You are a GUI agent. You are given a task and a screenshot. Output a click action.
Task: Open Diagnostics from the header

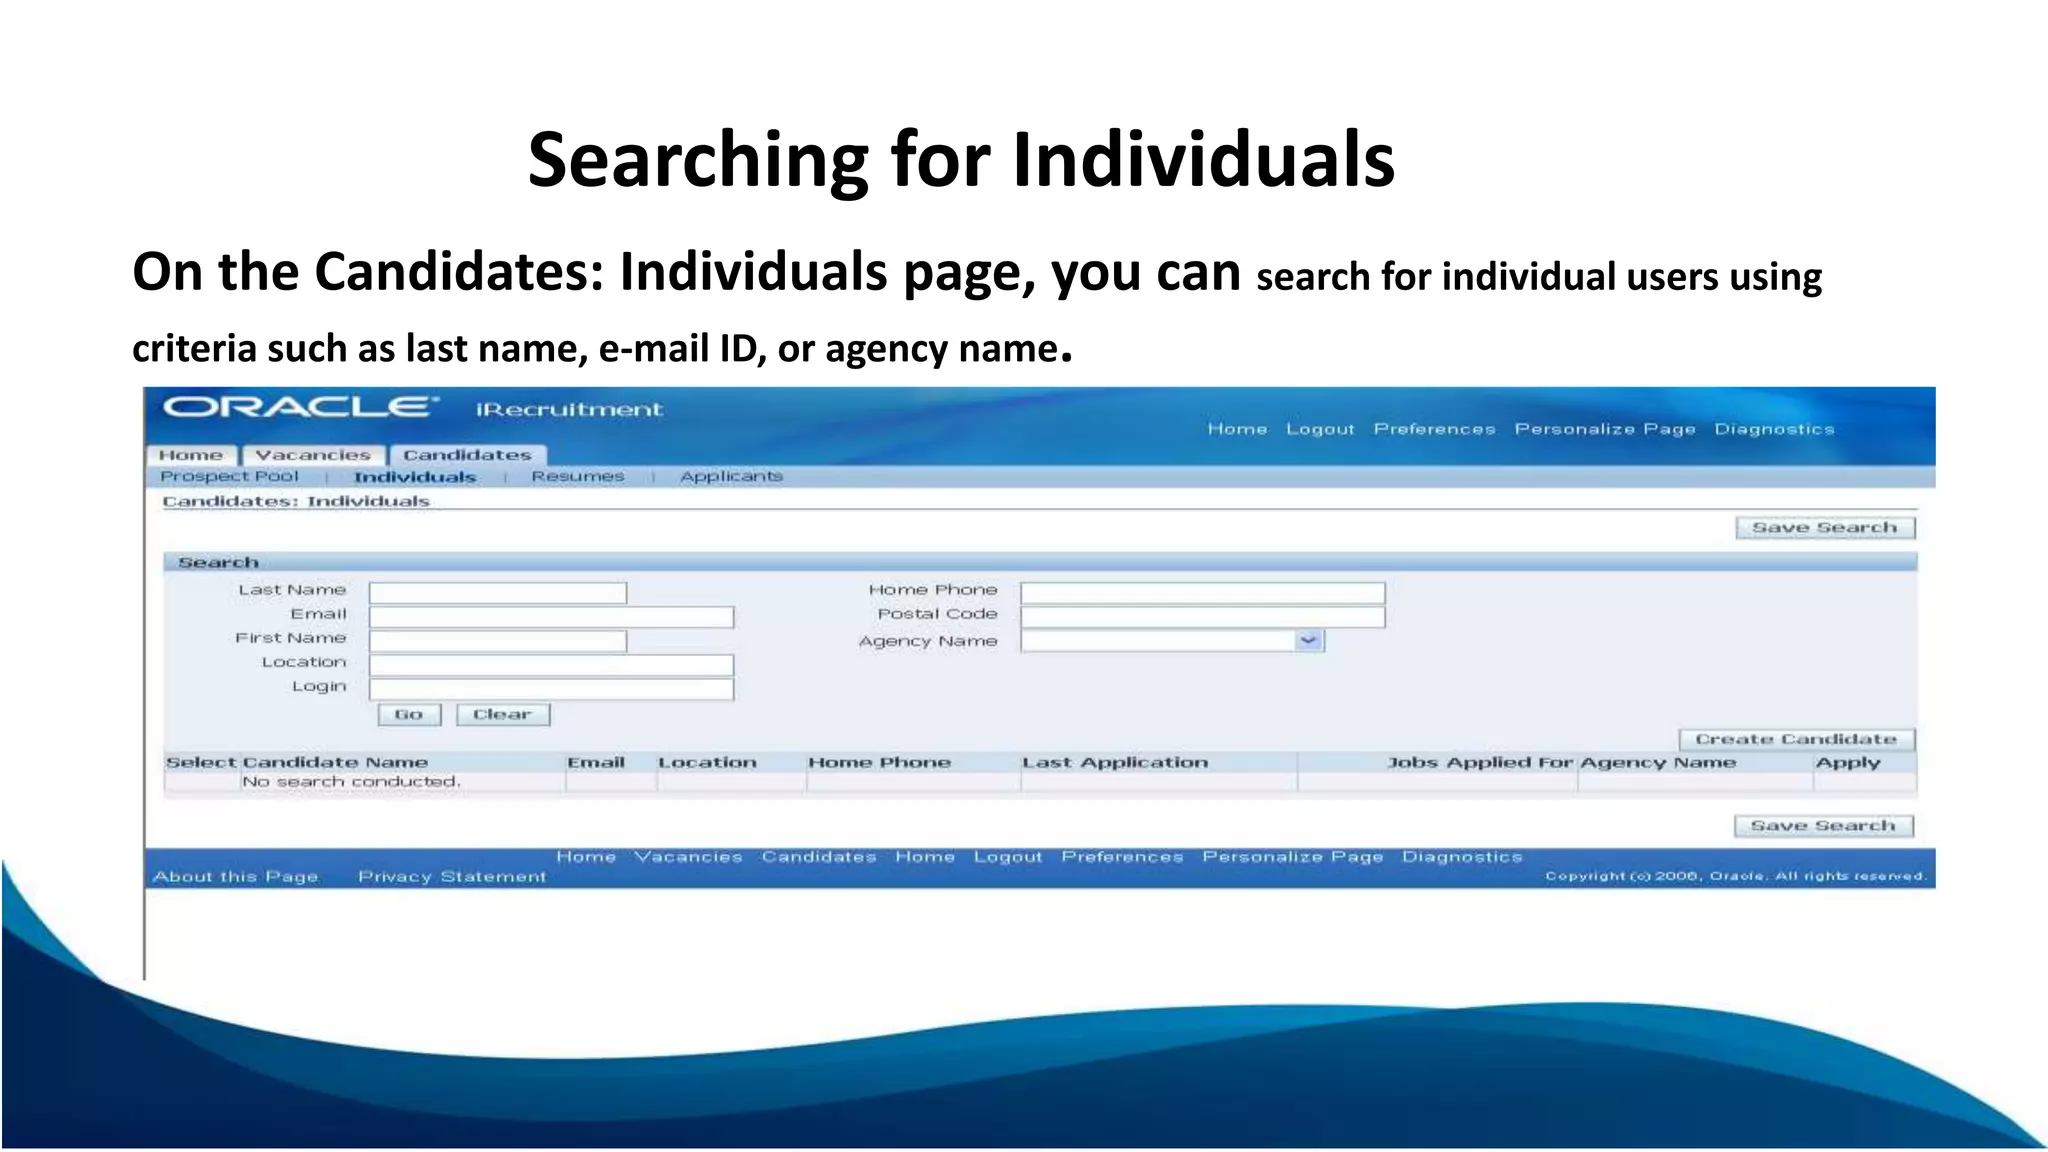[x=1774, y=429]
